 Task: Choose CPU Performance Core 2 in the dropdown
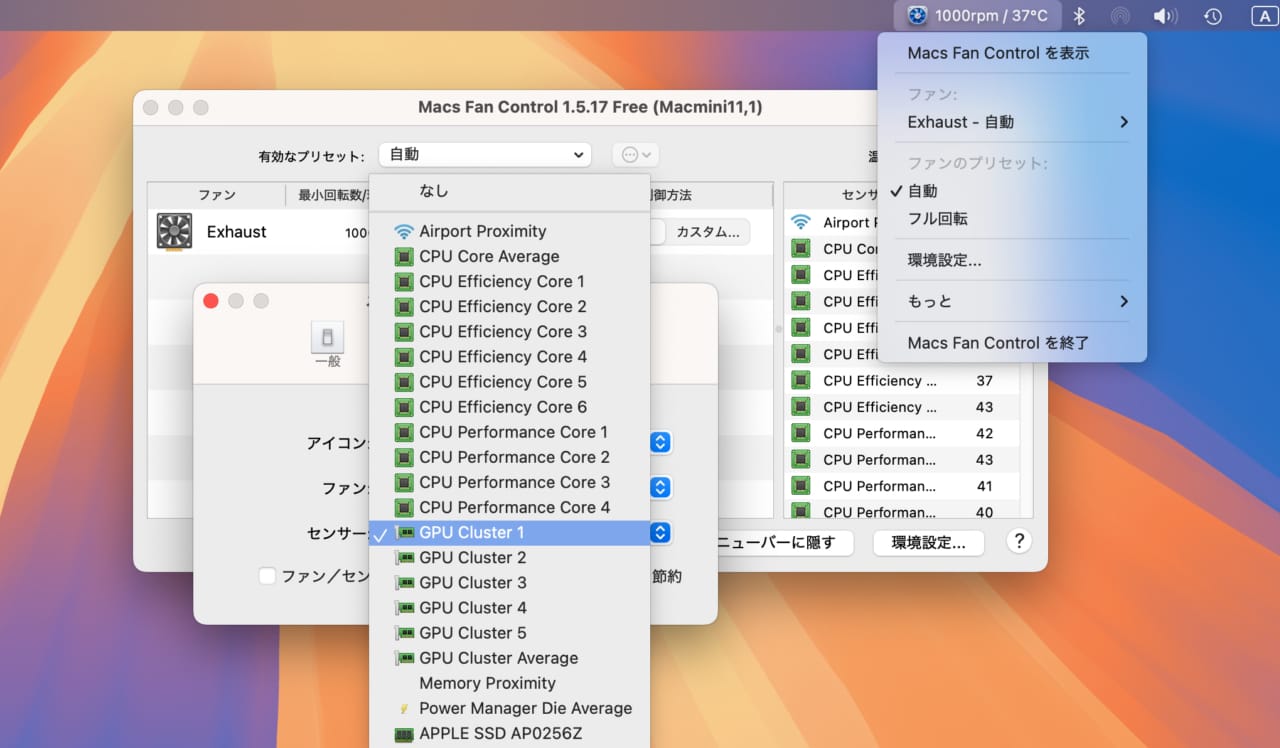pos(509,457)
